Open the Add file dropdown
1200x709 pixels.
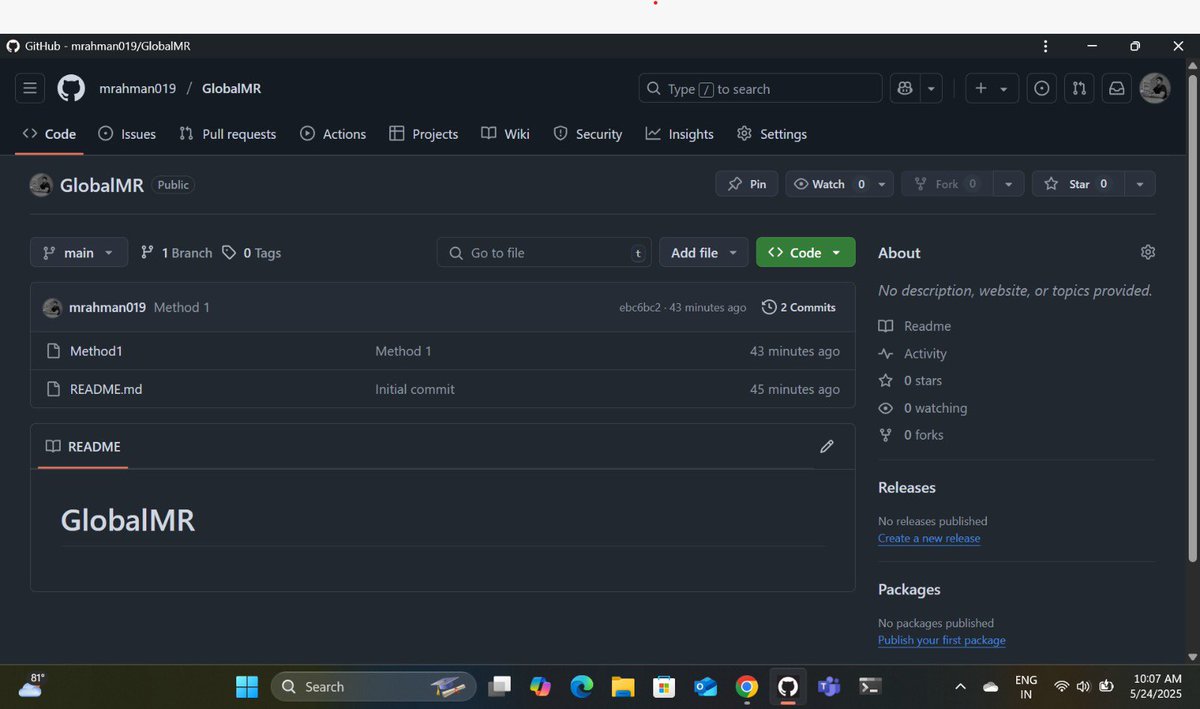pos(704,253)
